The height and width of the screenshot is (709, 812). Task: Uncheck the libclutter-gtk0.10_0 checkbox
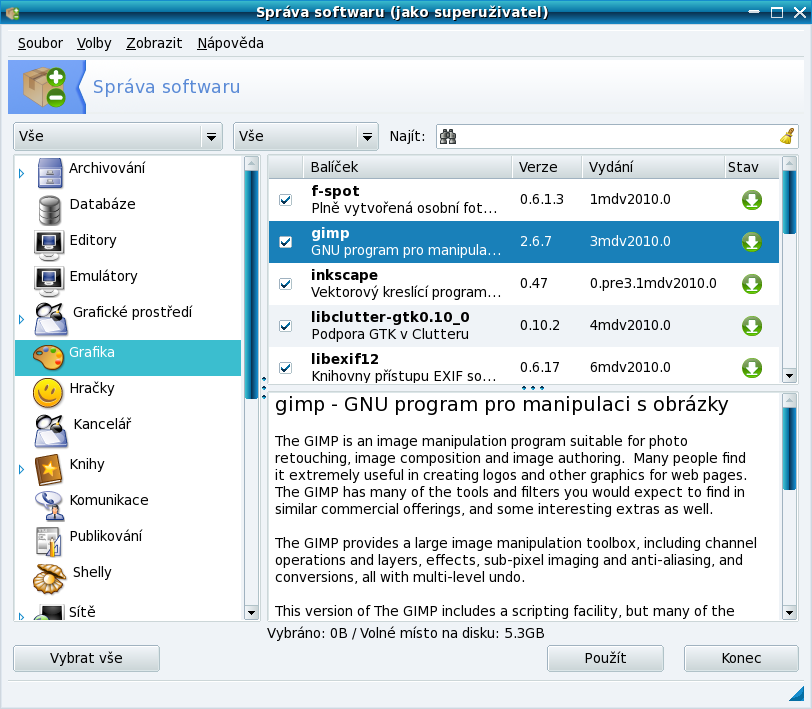[285, 326]
